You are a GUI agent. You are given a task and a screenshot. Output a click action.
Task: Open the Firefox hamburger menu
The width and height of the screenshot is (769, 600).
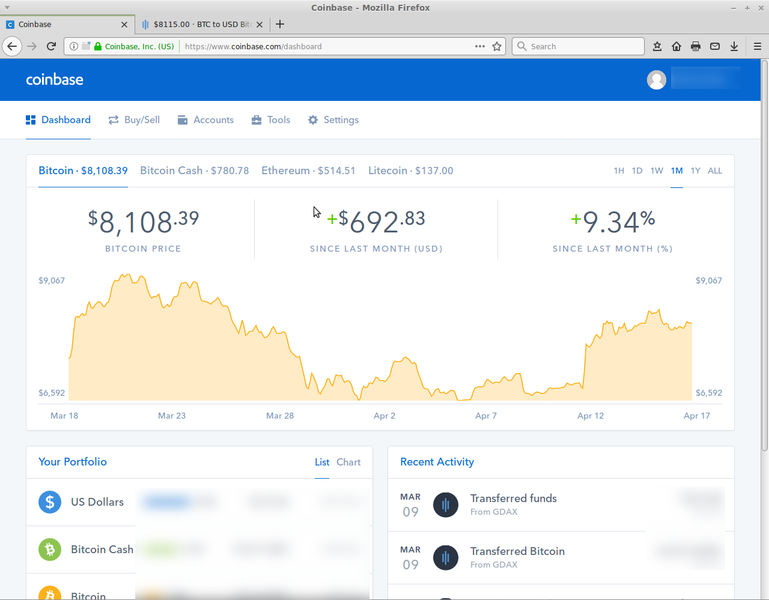pyautogui.click(x=757, y=46)
